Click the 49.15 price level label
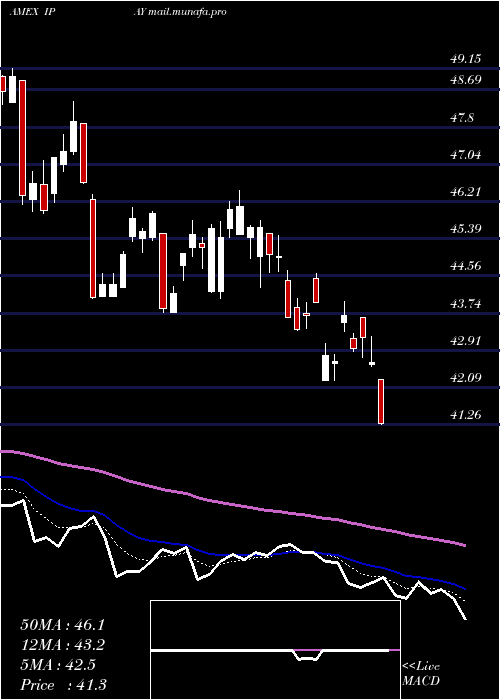The width and height of the screenshot is (500, 700). 465,59
